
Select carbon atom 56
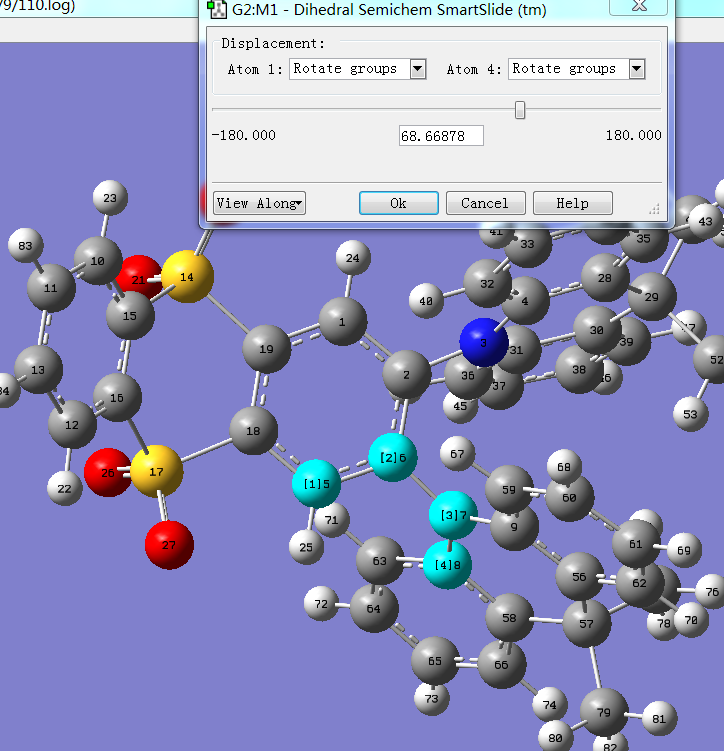pos(579,577)
